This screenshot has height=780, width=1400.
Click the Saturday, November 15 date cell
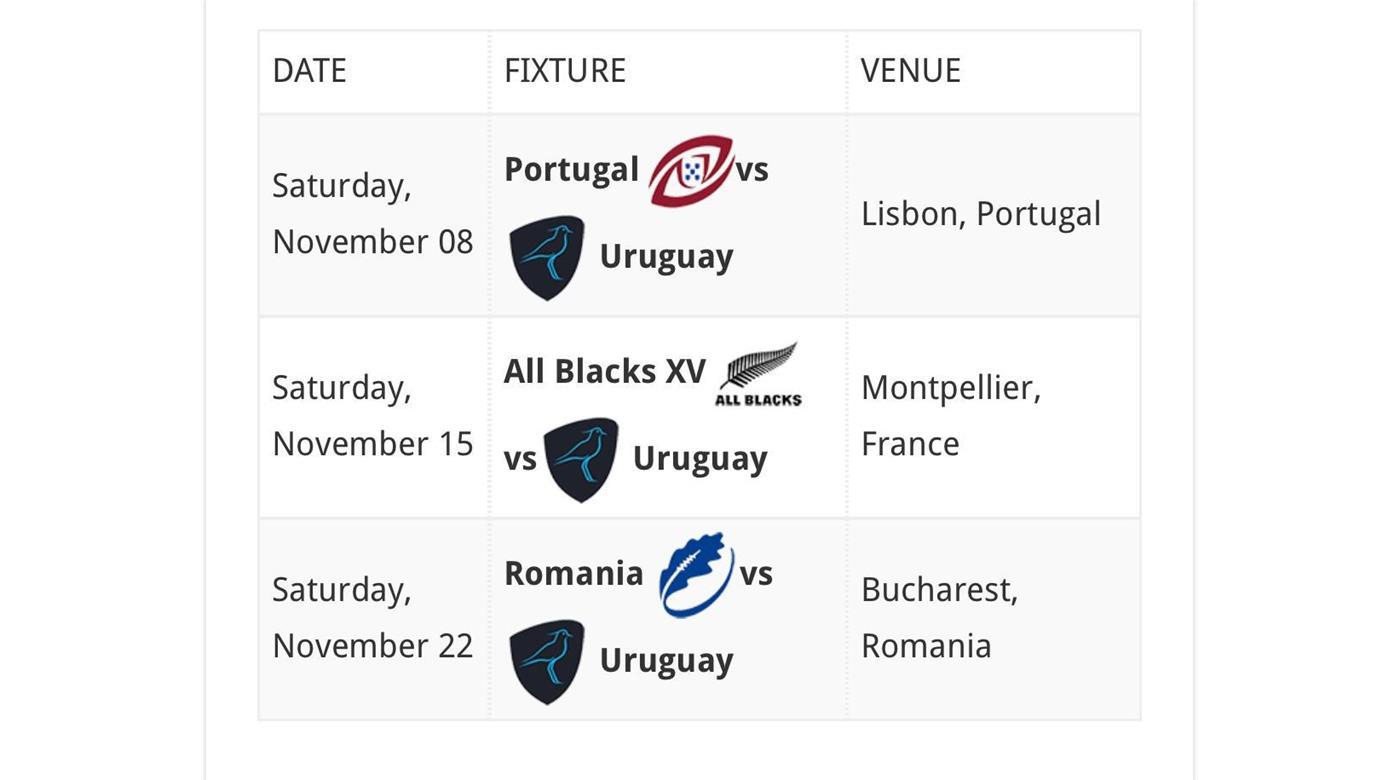coord(372,416)
